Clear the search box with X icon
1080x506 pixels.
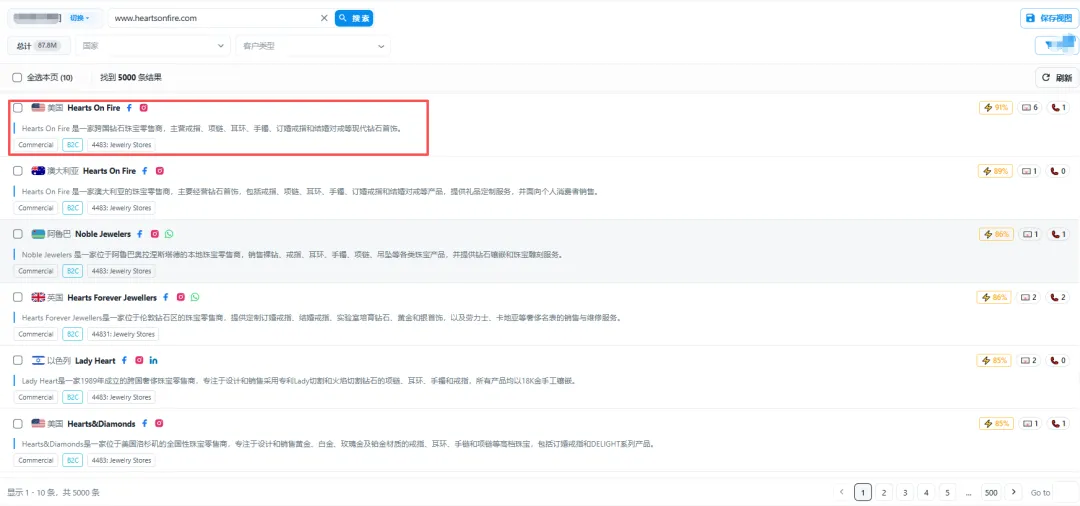[324, 19]
